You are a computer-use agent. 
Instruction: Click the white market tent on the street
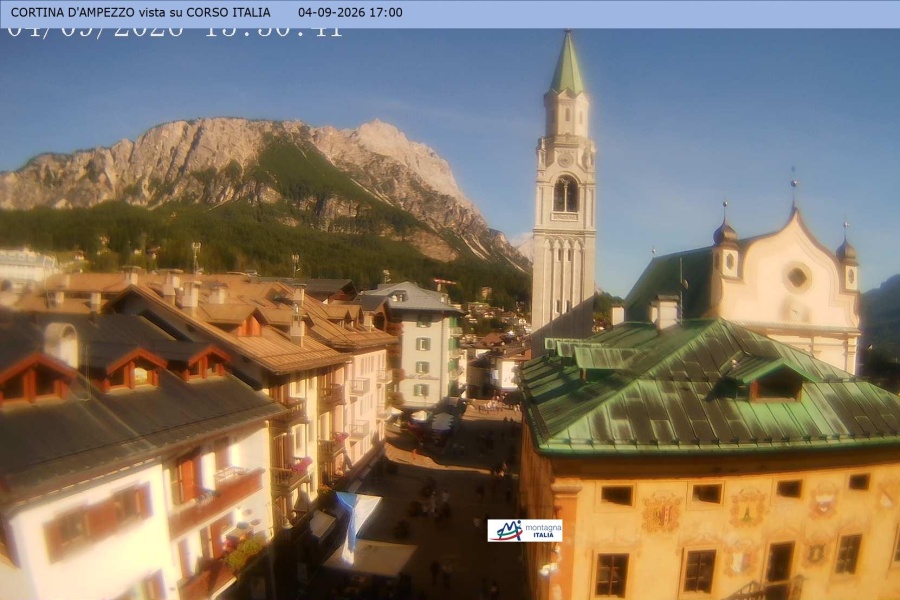[372, 558]
